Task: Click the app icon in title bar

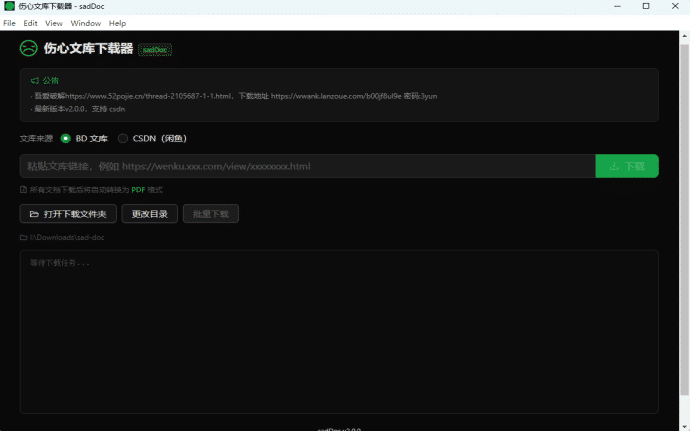Action: coord(9,6)
